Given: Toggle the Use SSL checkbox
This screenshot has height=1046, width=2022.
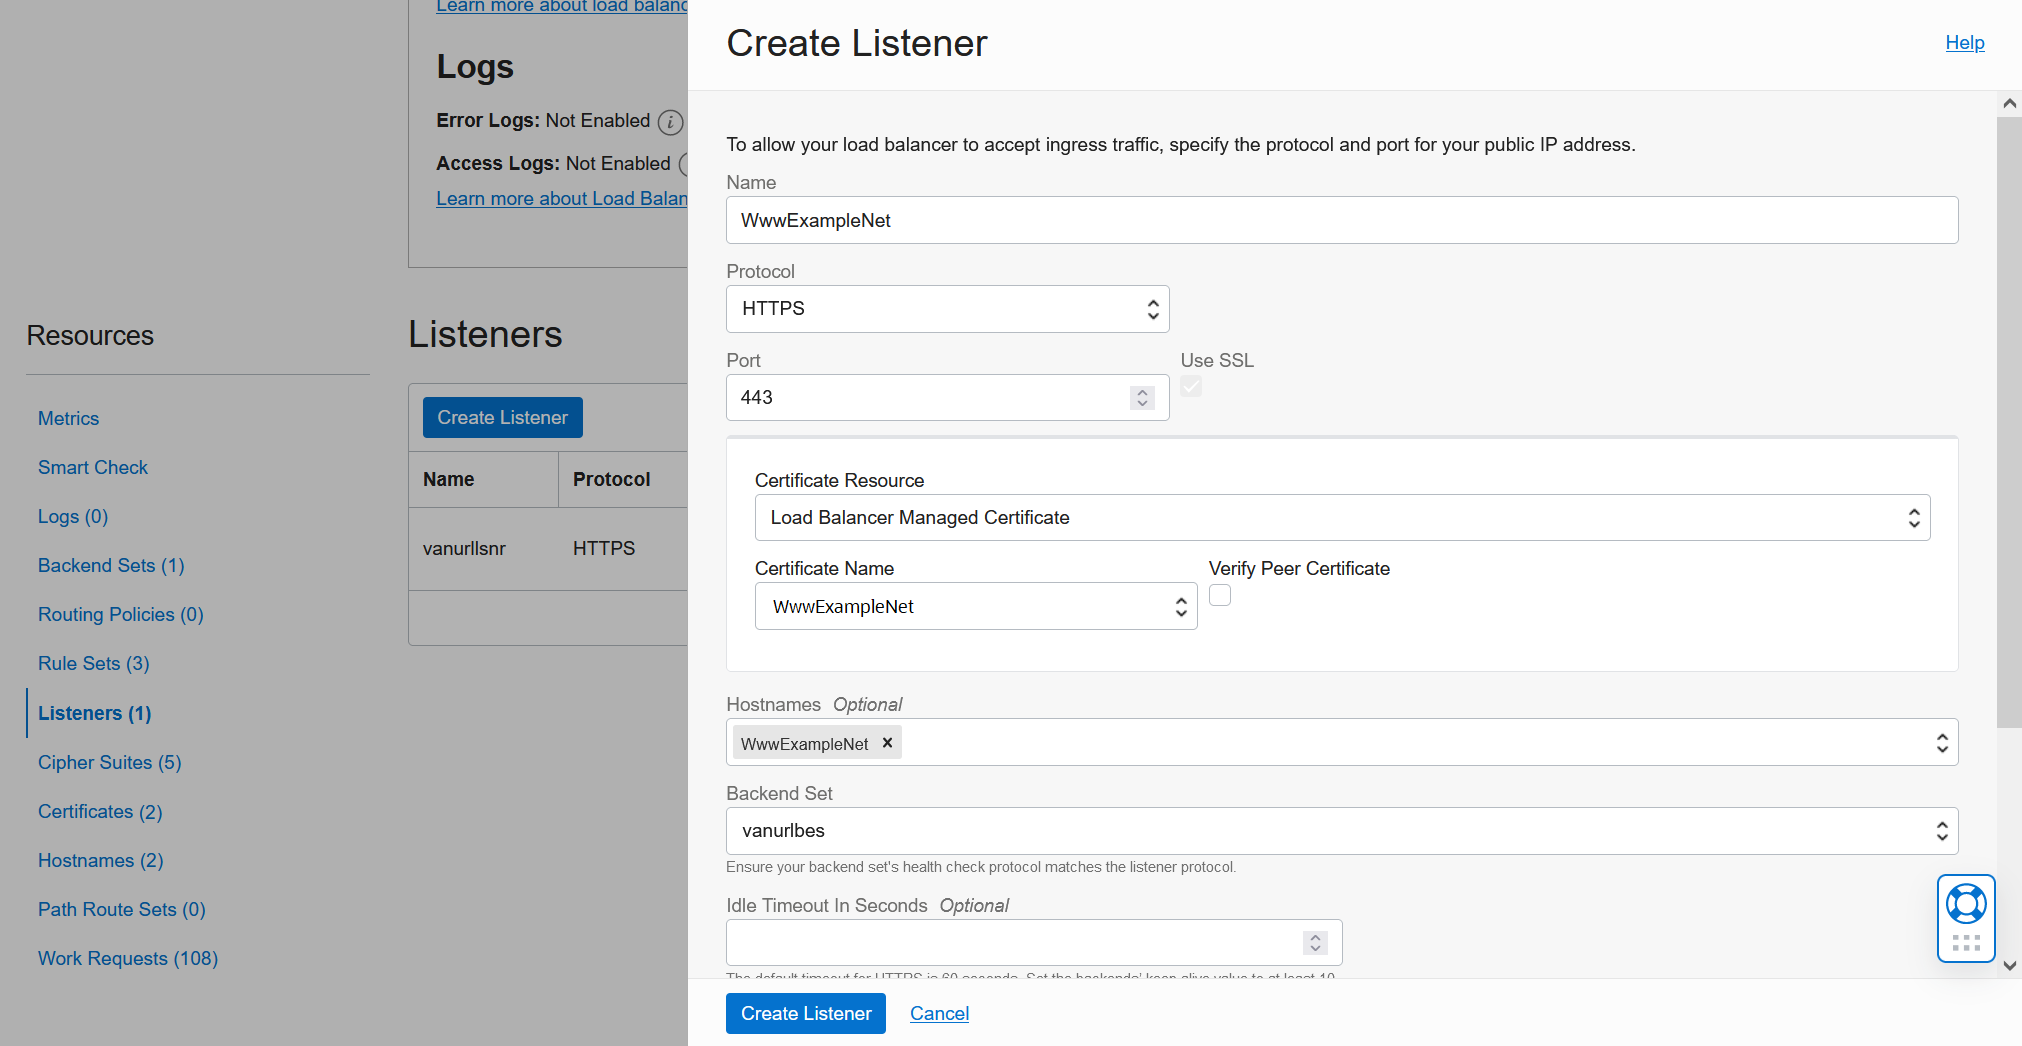Looking at the screenshot, I should coord(1191,386).
